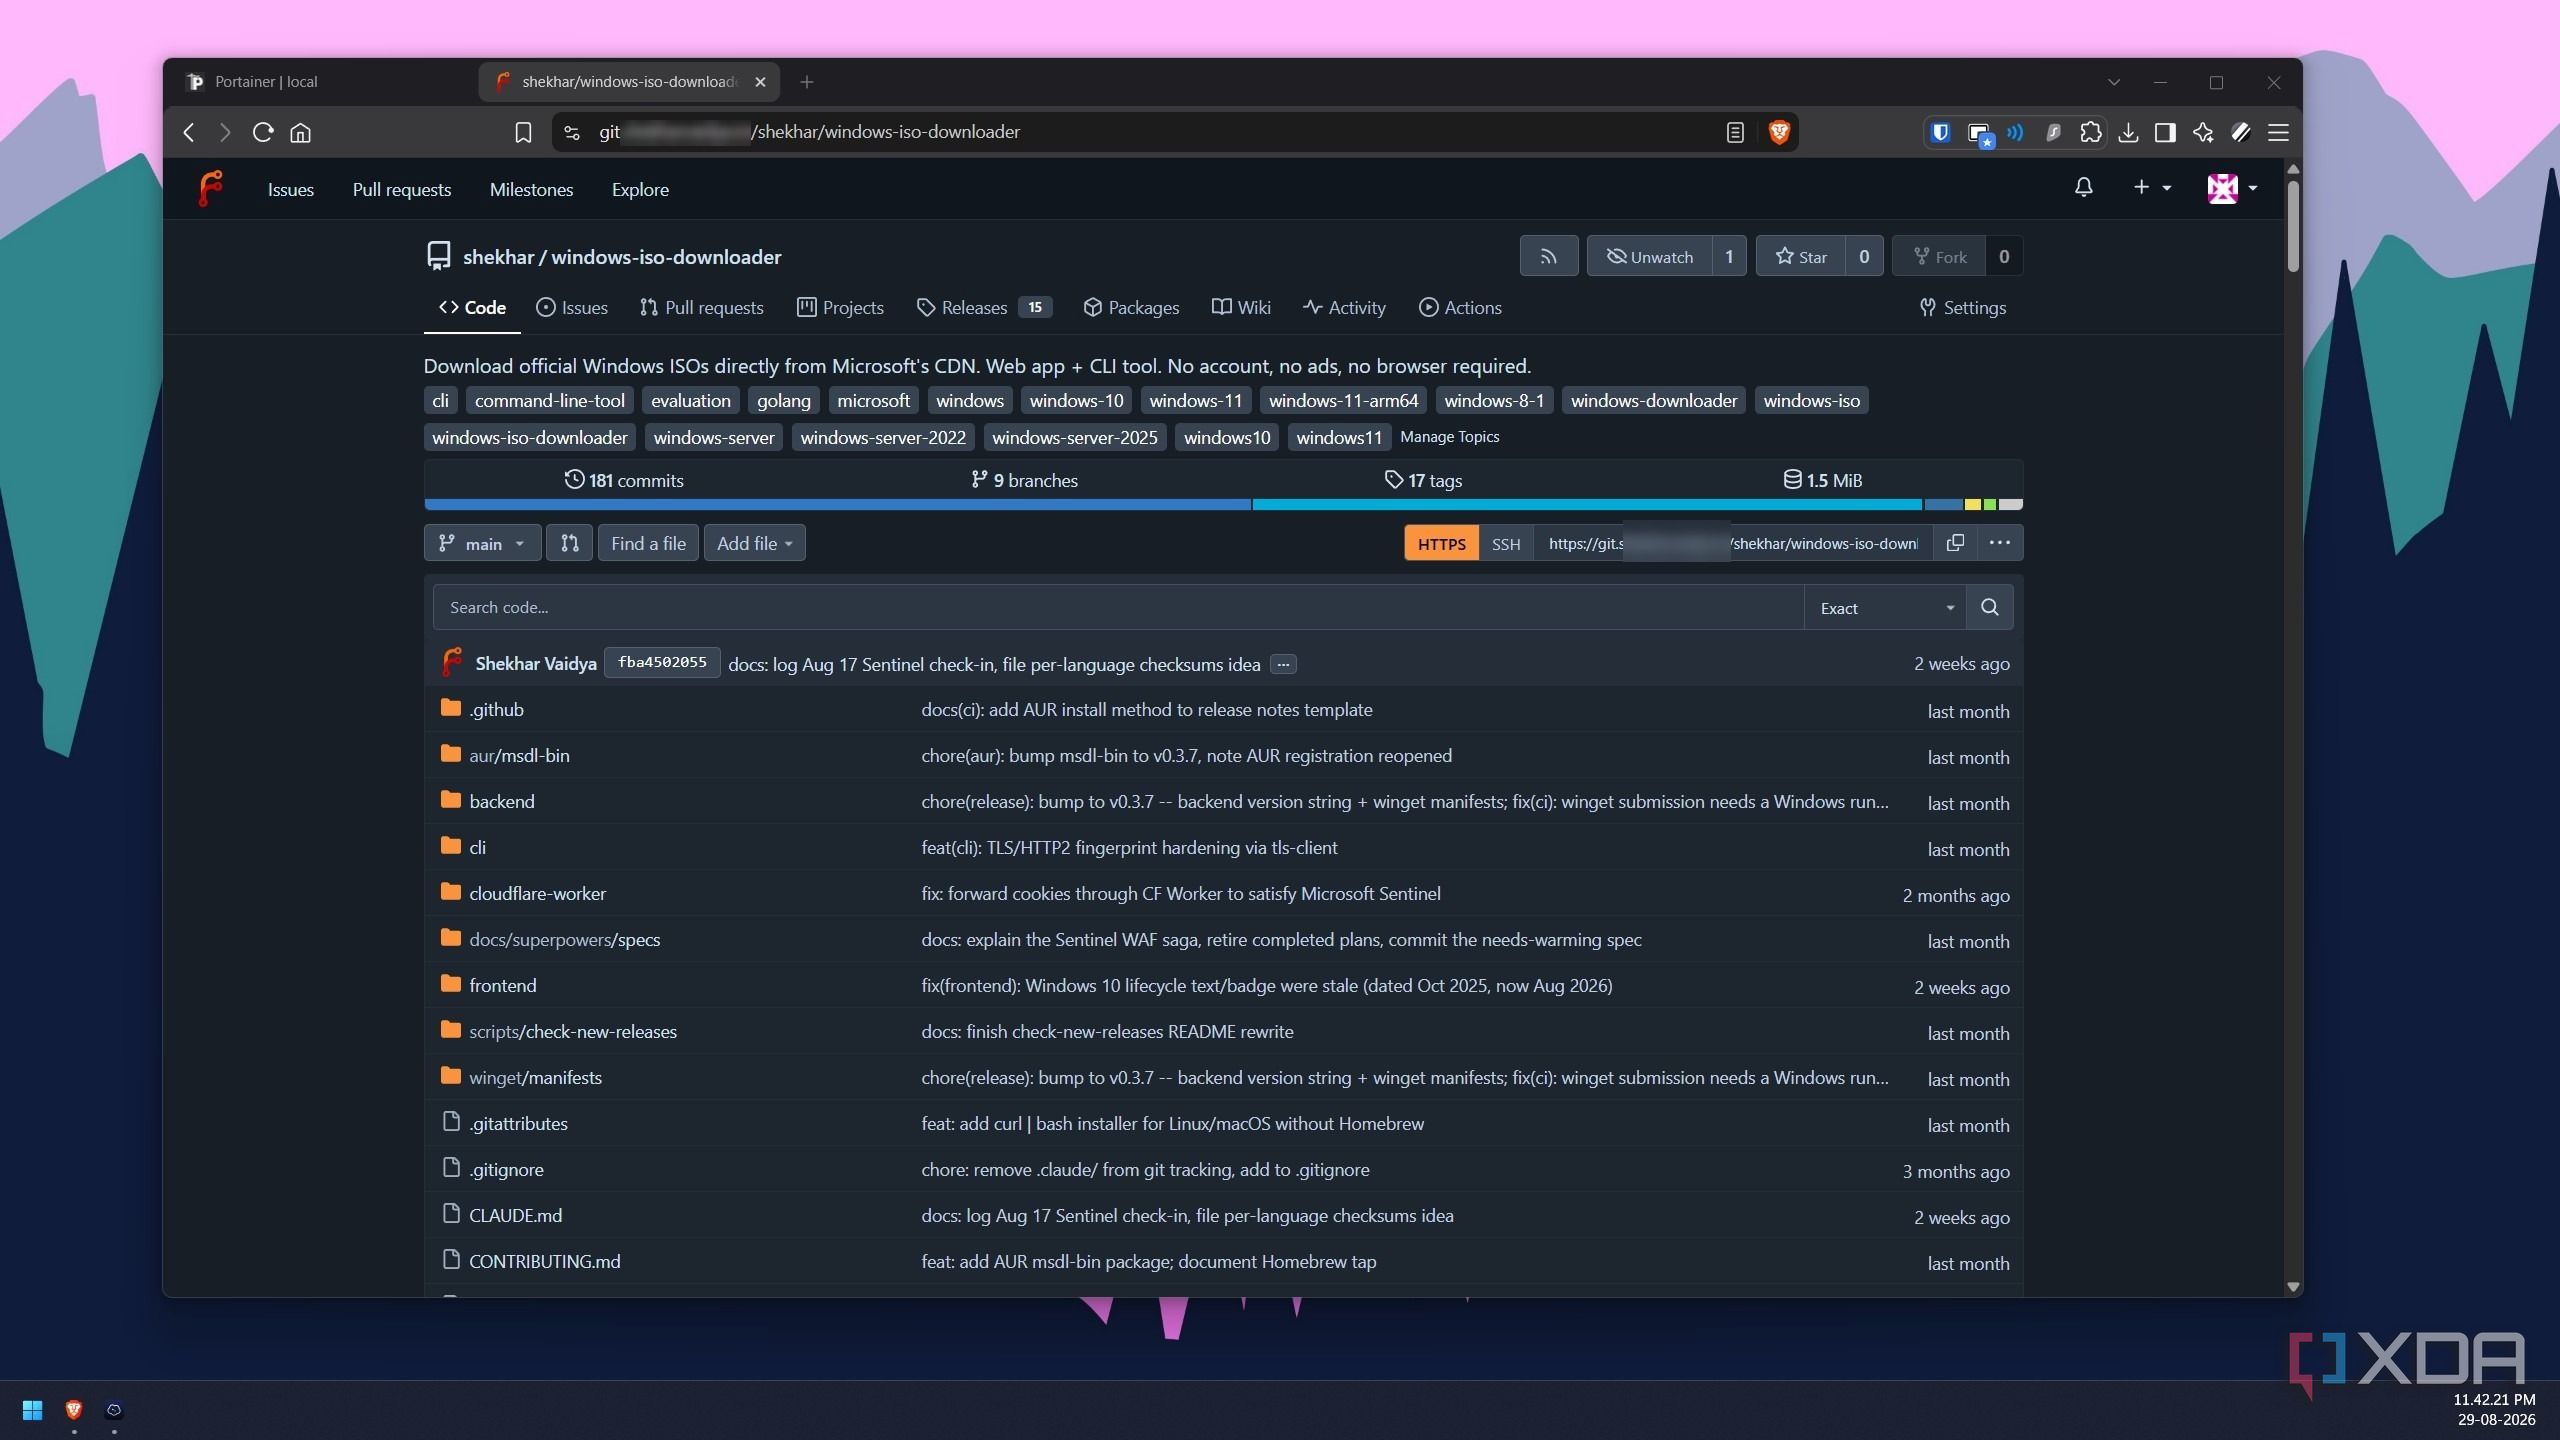Open the browser extensions puzzle icon

click(x=2090, y=132)
